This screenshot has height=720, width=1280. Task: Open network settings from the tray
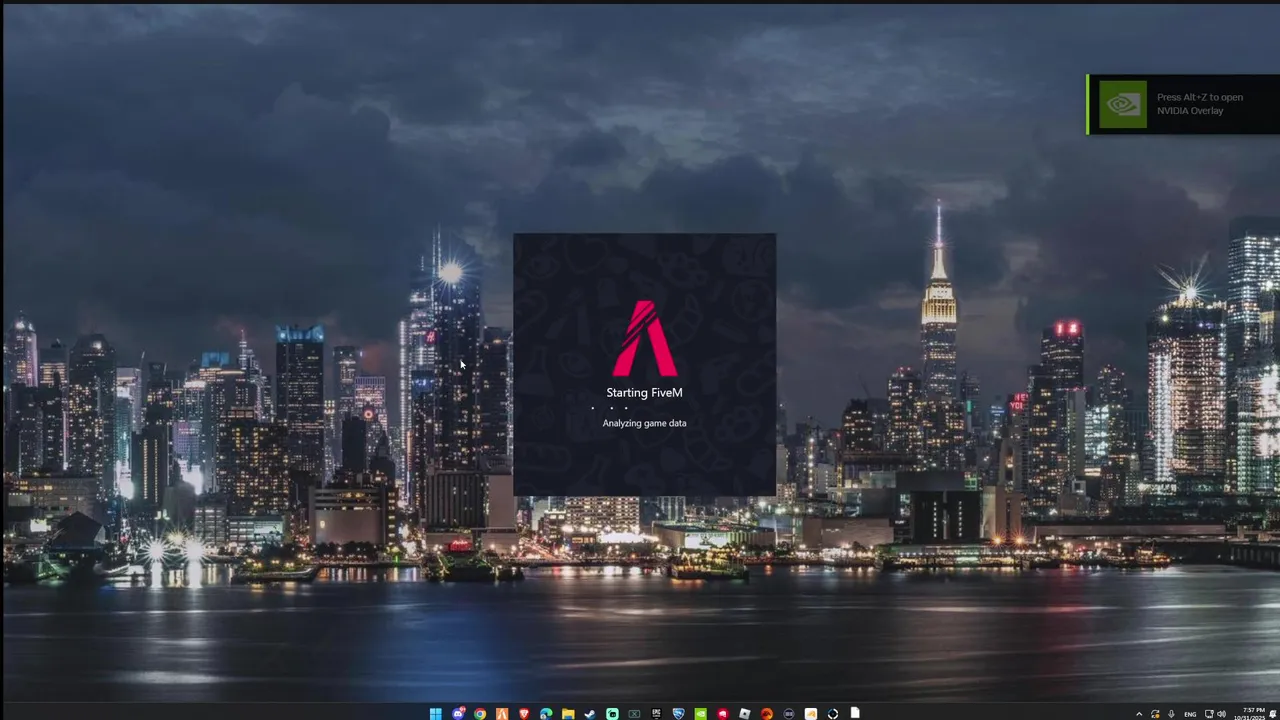(x=1209, y=714)
